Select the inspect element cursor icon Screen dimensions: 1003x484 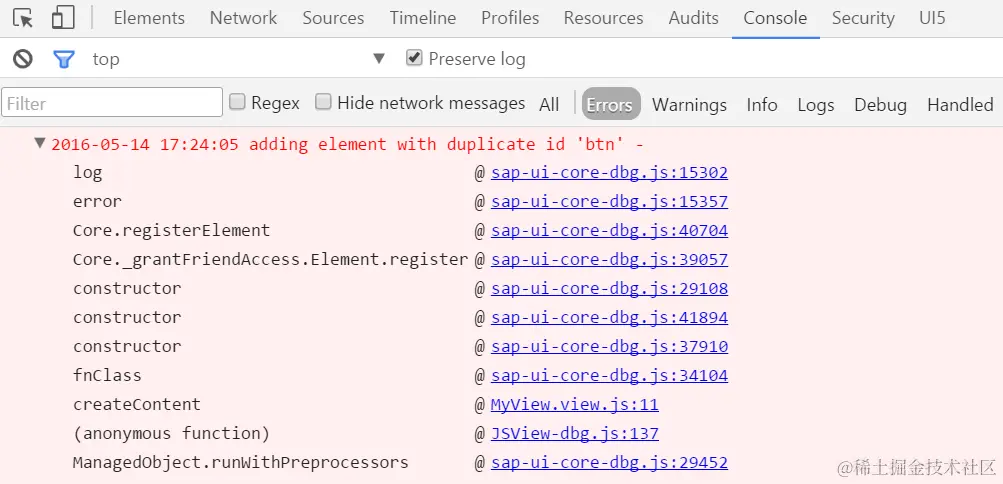[x=23, y=18]
